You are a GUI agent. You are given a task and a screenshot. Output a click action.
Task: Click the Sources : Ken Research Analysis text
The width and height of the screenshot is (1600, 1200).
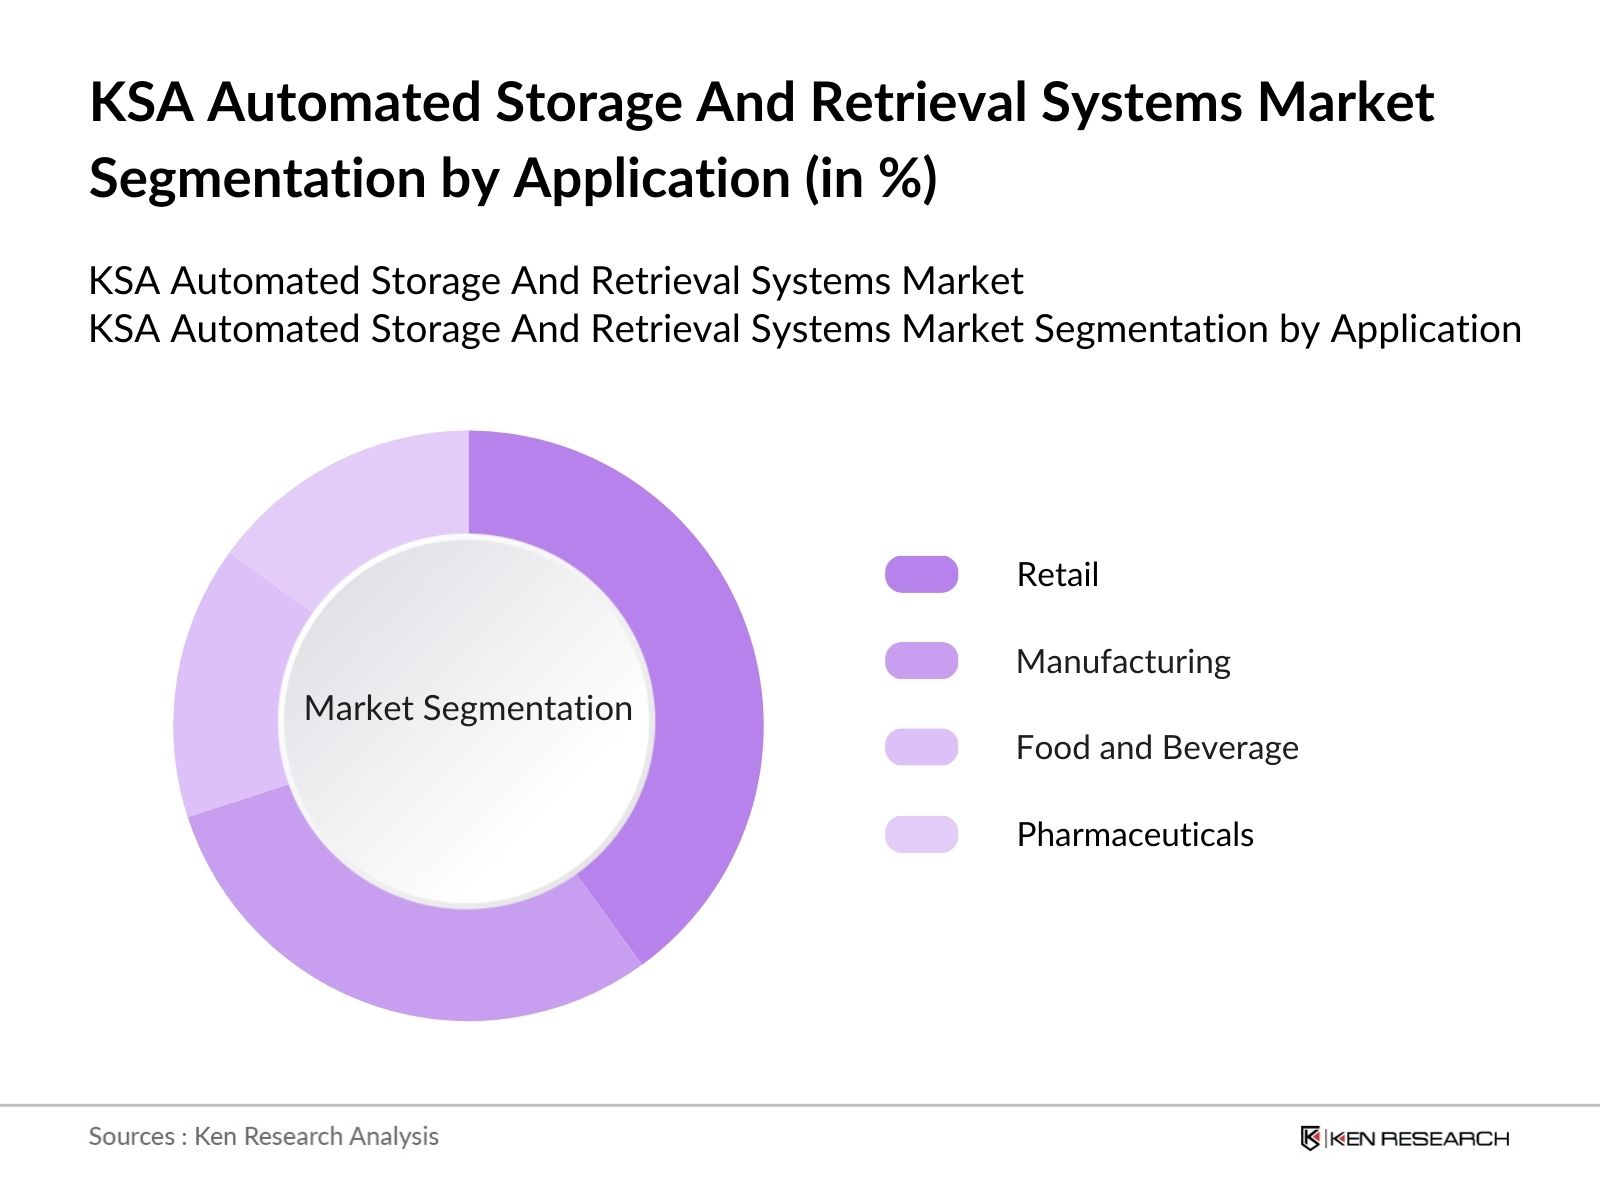264,1137
